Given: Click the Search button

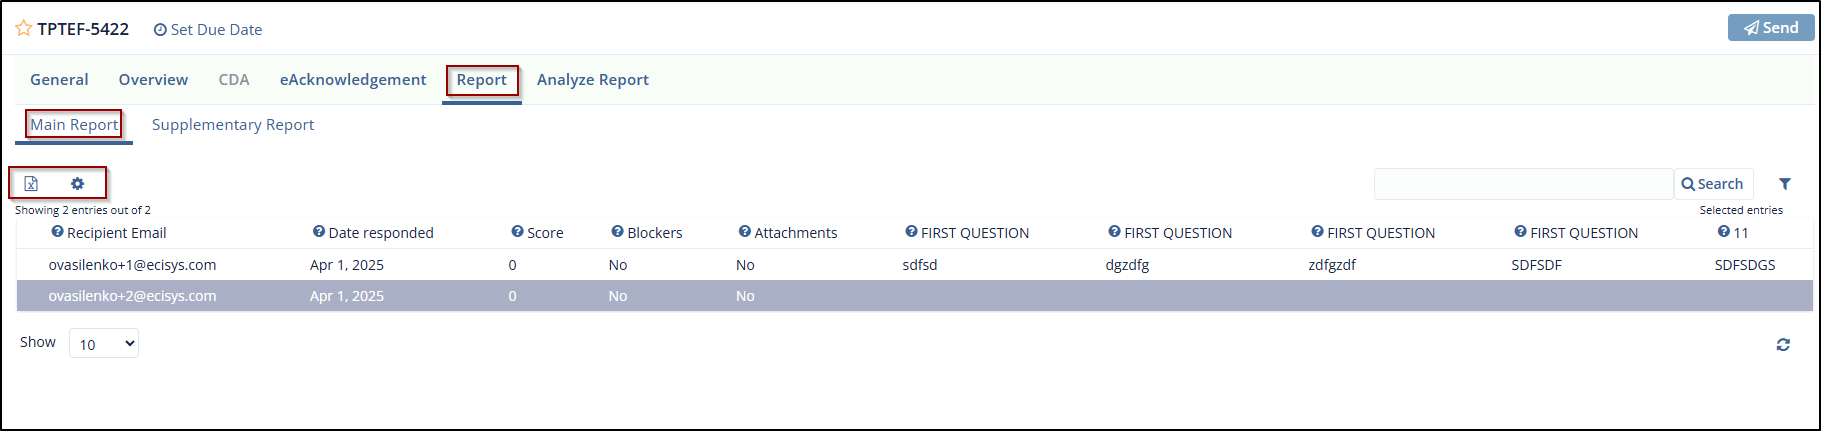Looking at the screenshot, I should coord(1712,184).
